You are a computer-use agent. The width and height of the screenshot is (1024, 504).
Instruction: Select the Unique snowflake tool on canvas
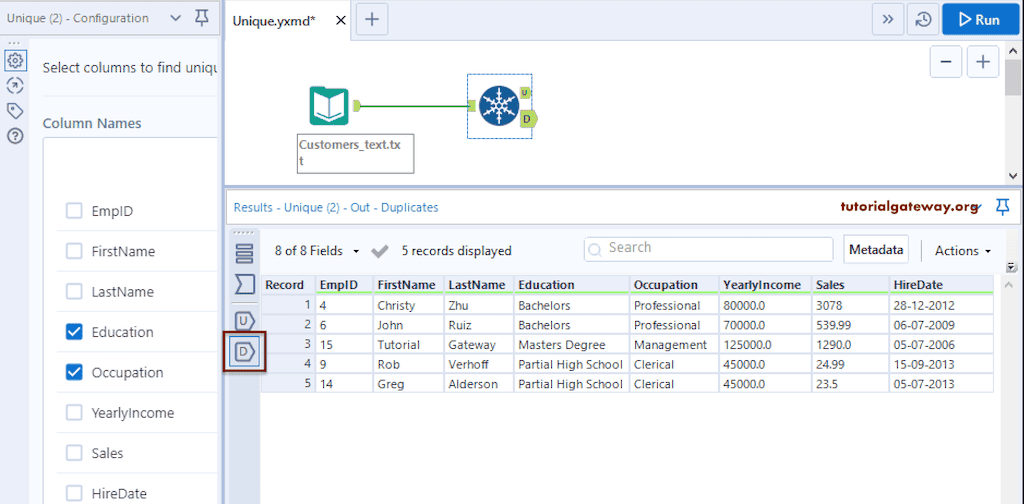498,106
